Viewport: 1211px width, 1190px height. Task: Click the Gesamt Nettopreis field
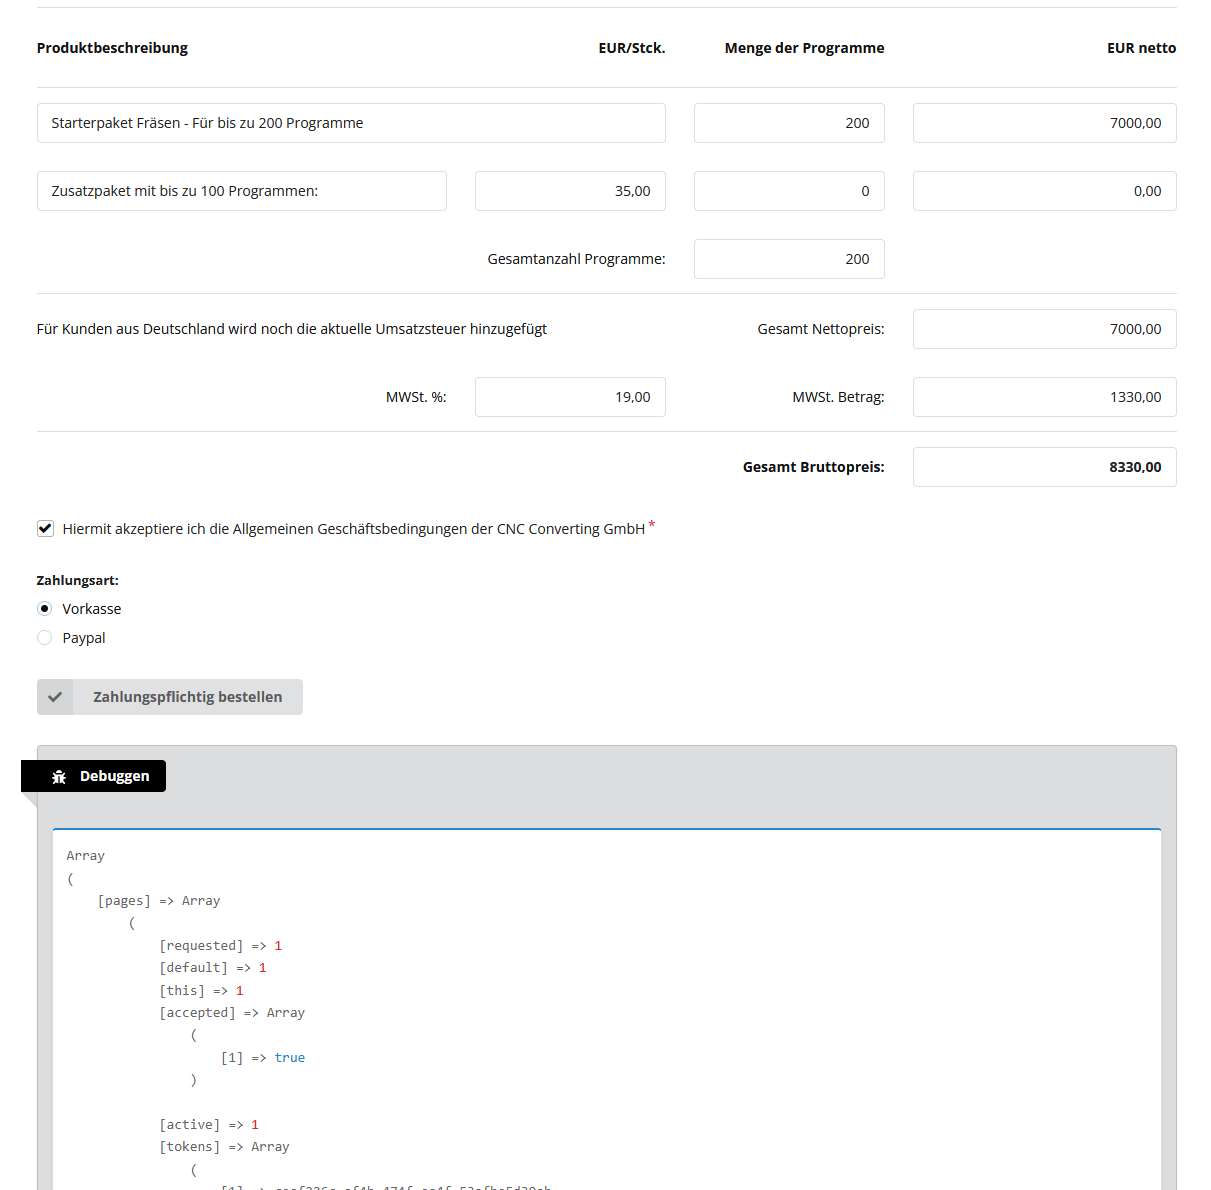click(1043, 328)
